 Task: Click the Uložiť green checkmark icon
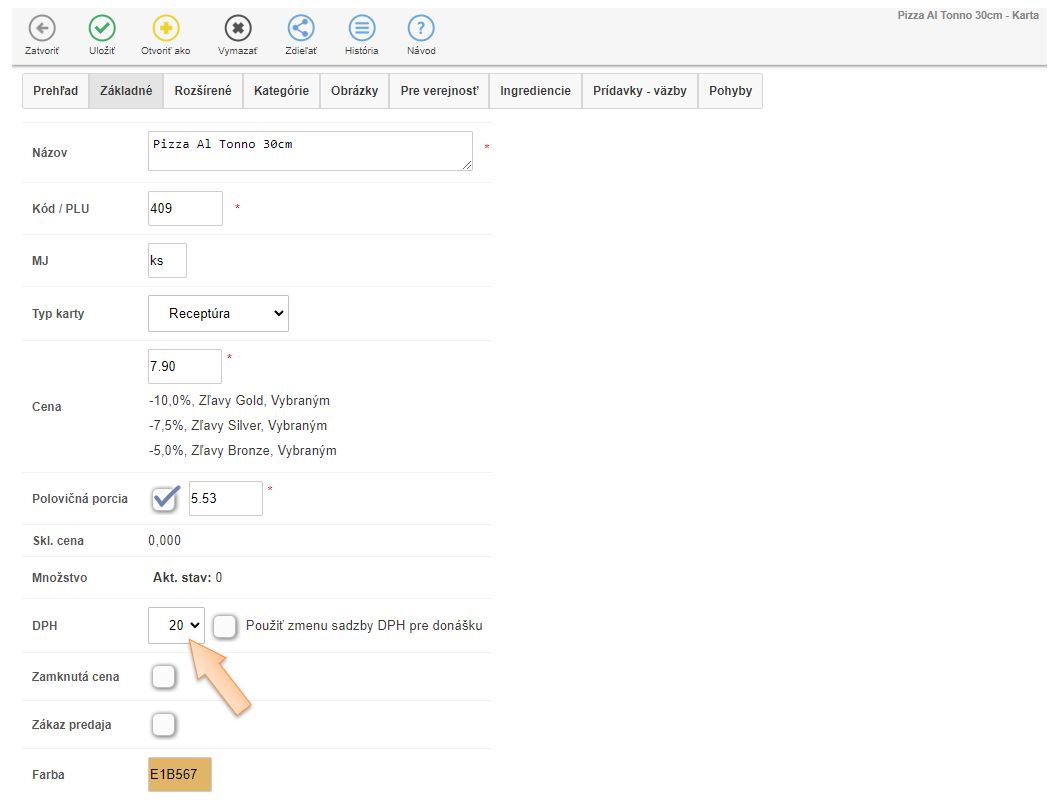coord(102,28)
